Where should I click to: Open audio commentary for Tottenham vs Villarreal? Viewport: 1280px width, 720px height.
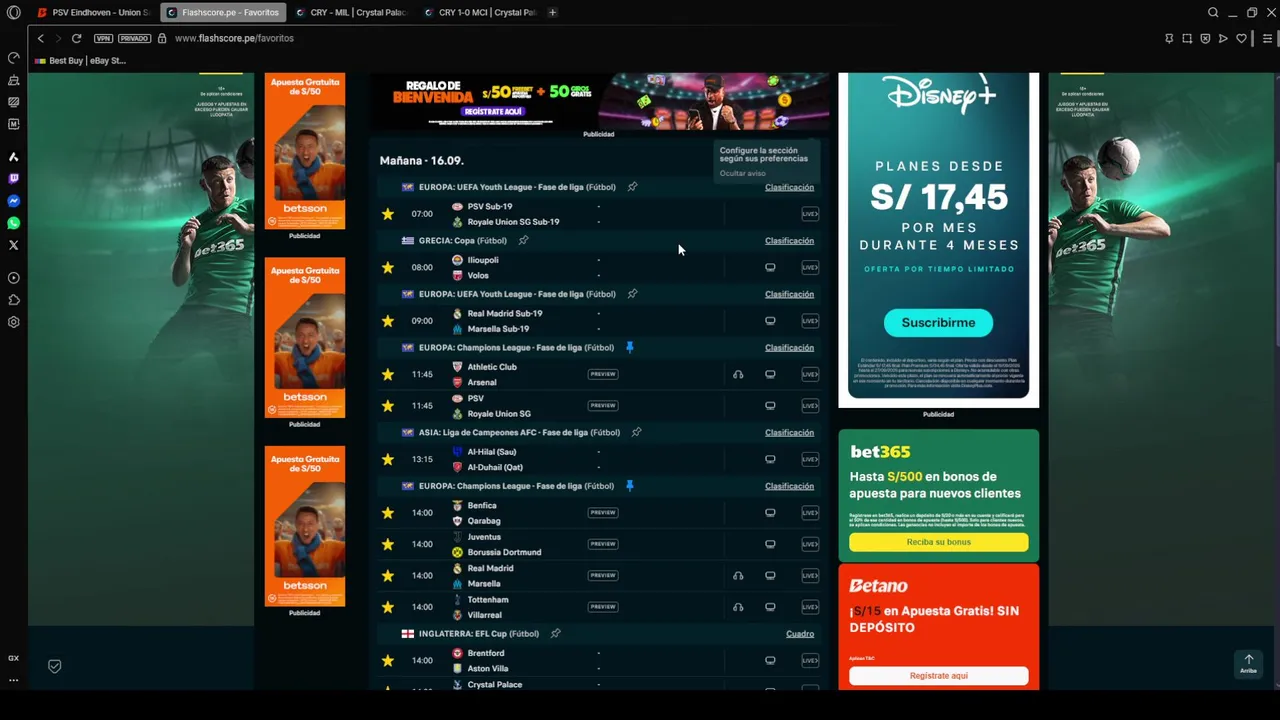[x=738, y=607]
